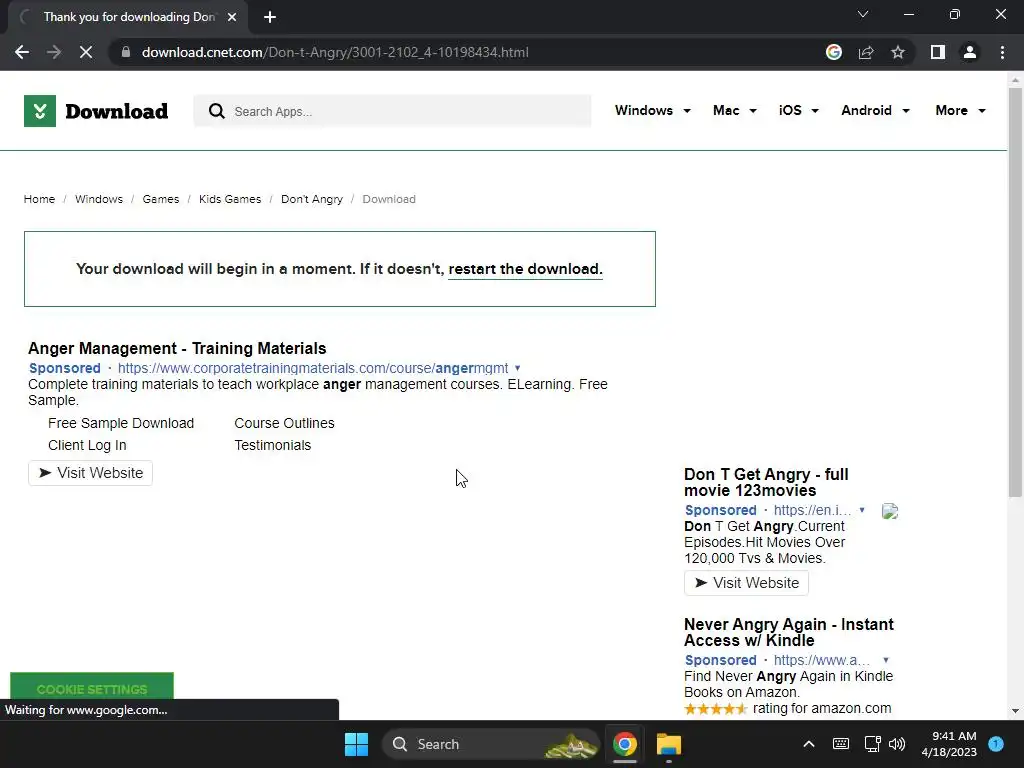Open 'Don T Get Angry - full movie' ad title
Screen dimensions: 1024x768
(x=766, y=482)
